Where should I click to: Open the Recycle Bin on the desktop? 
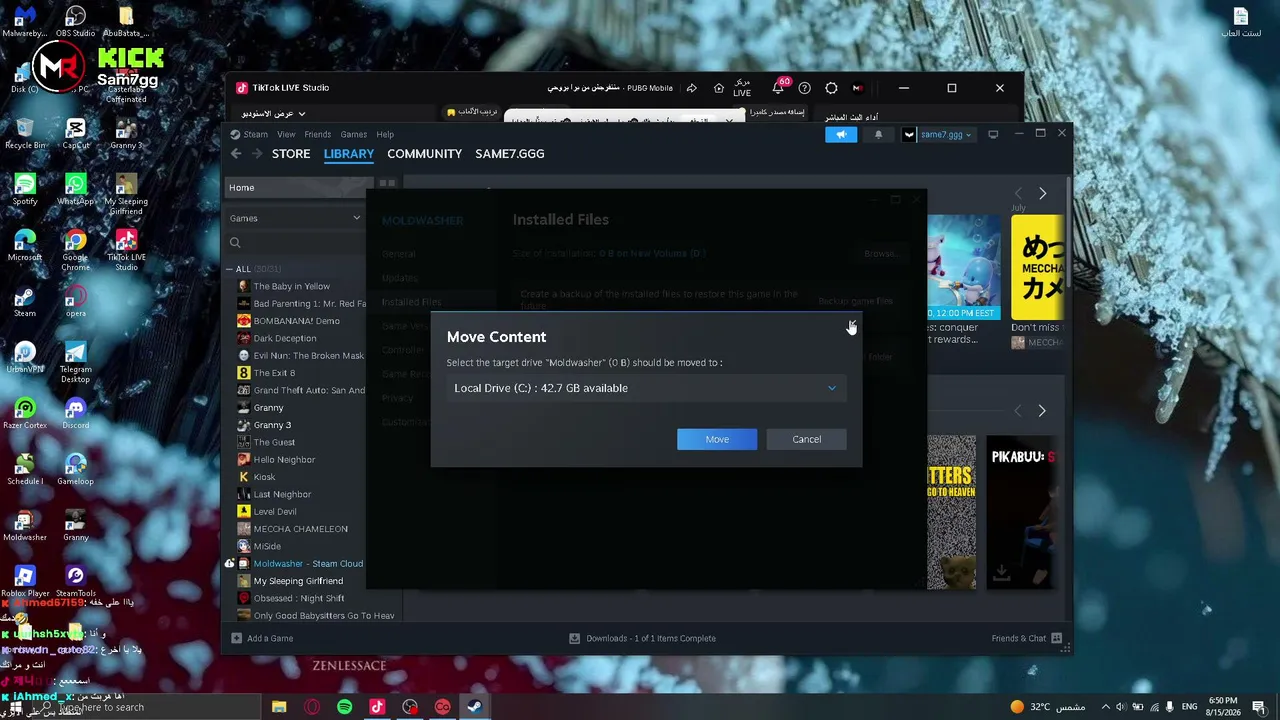coord(25,133)
